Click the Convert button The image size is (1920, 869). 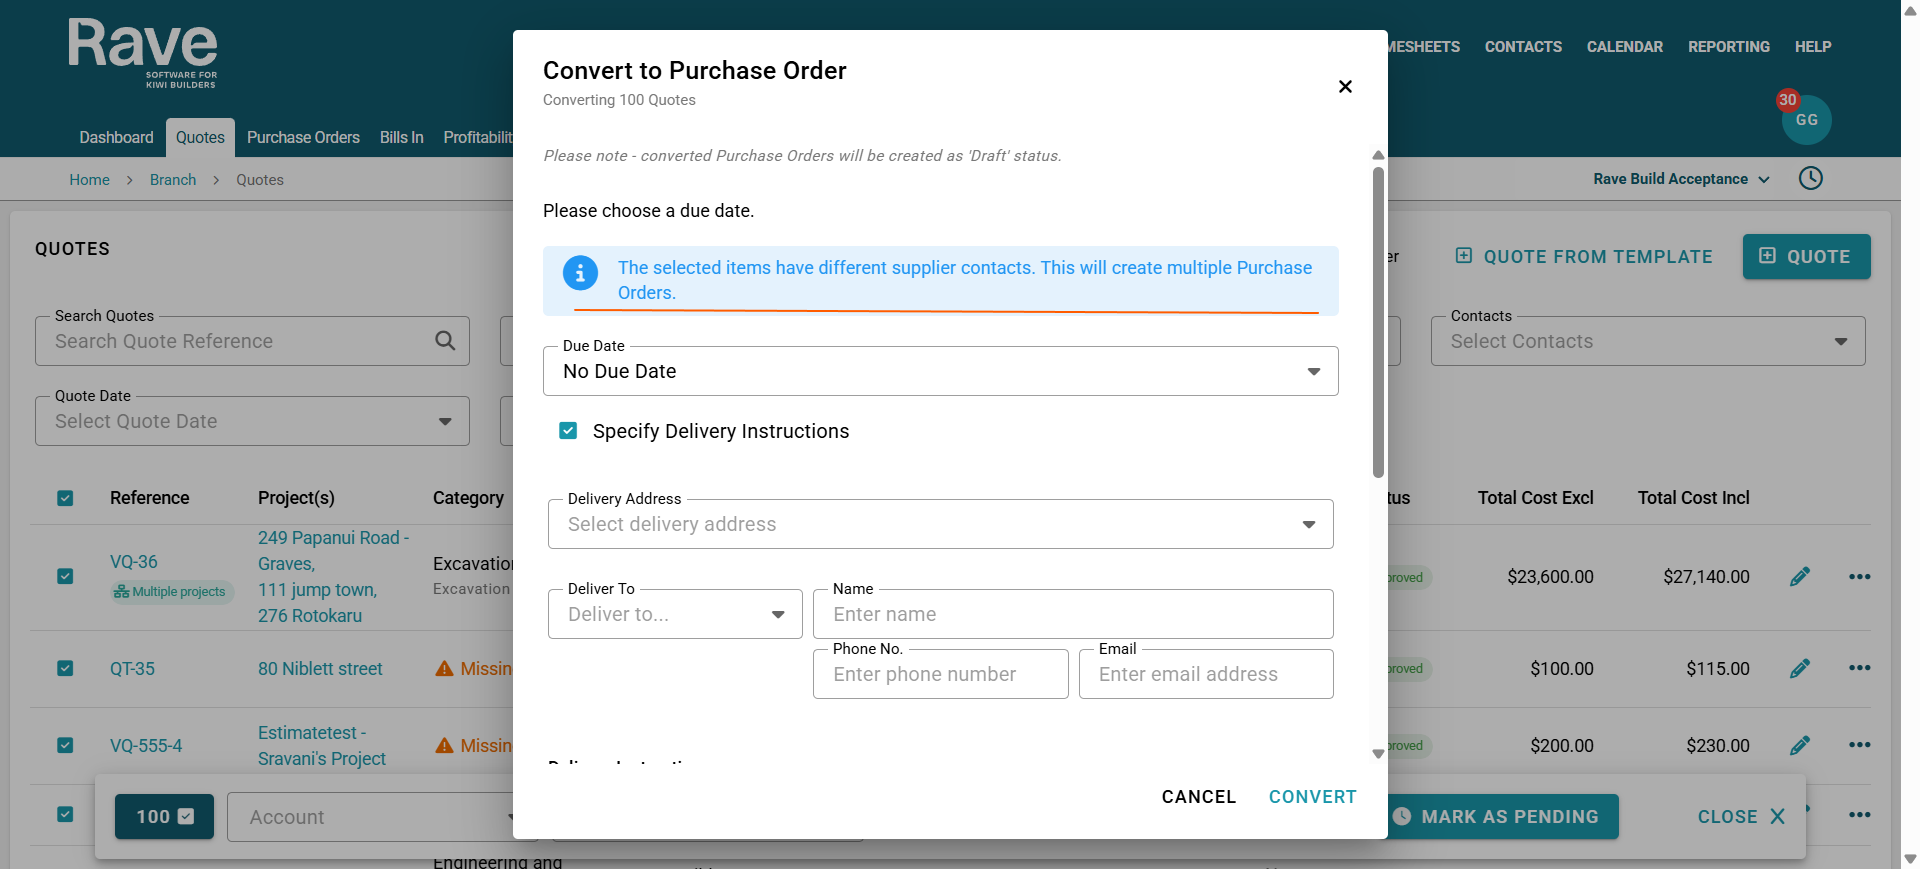pos(1312,797)
